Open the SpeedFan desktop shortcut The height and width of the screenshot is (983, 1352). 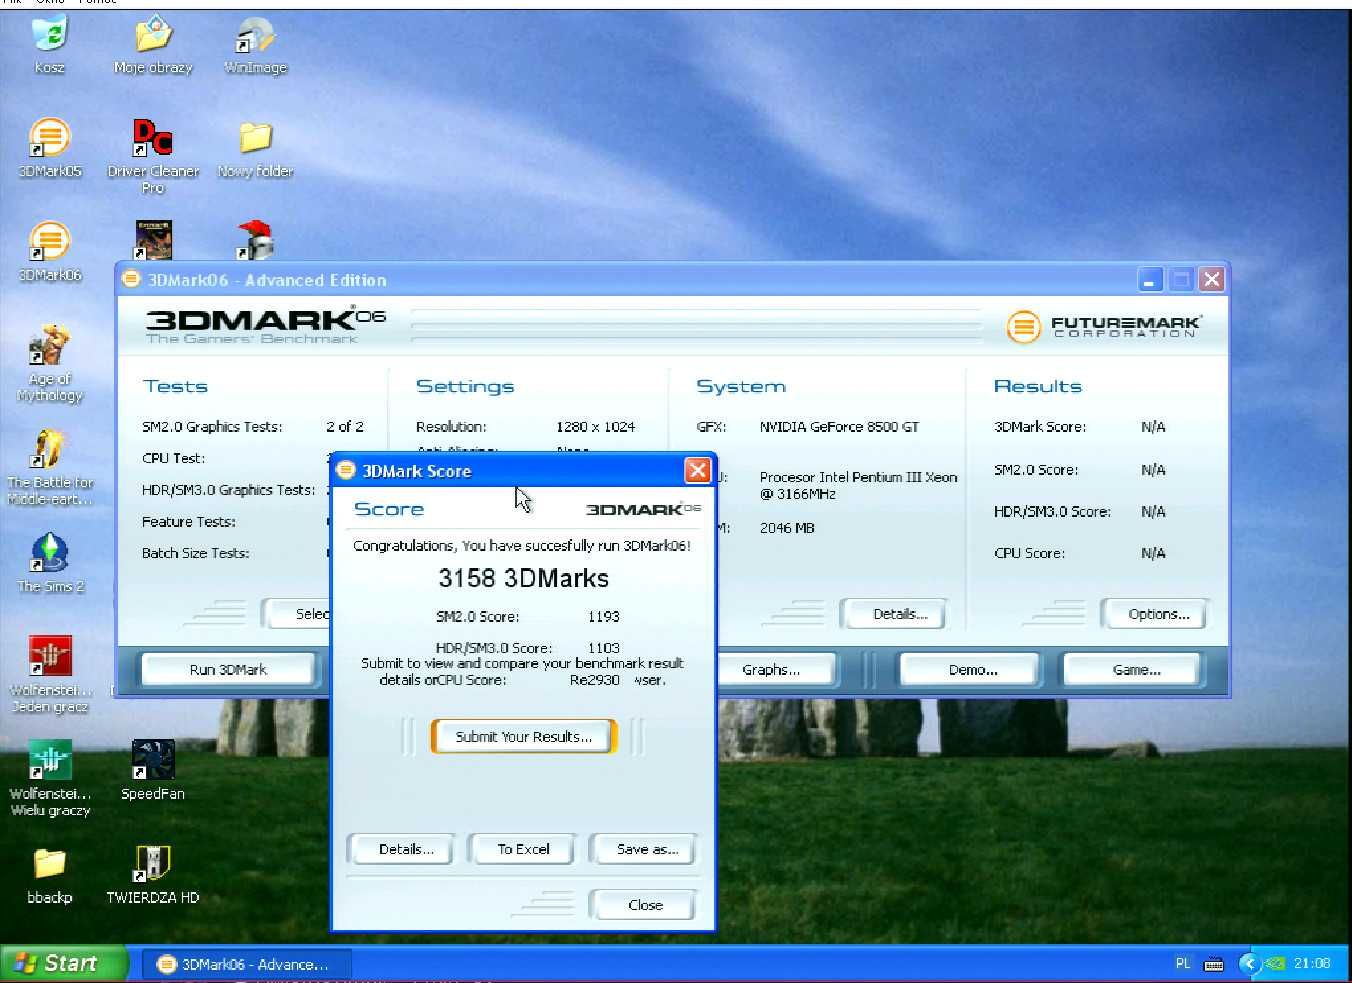click(153, 770)
